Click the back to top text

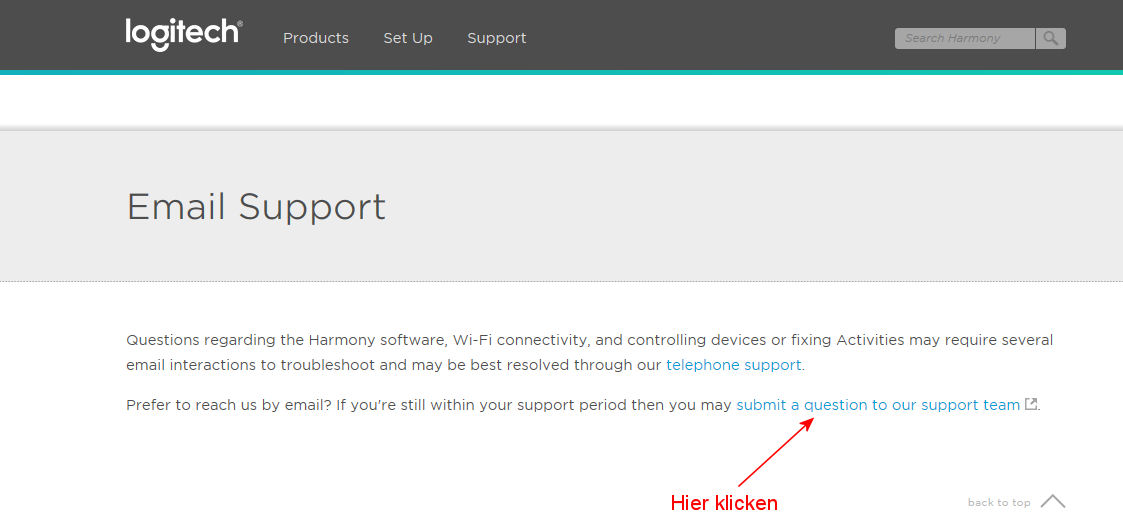pos(998,503)
